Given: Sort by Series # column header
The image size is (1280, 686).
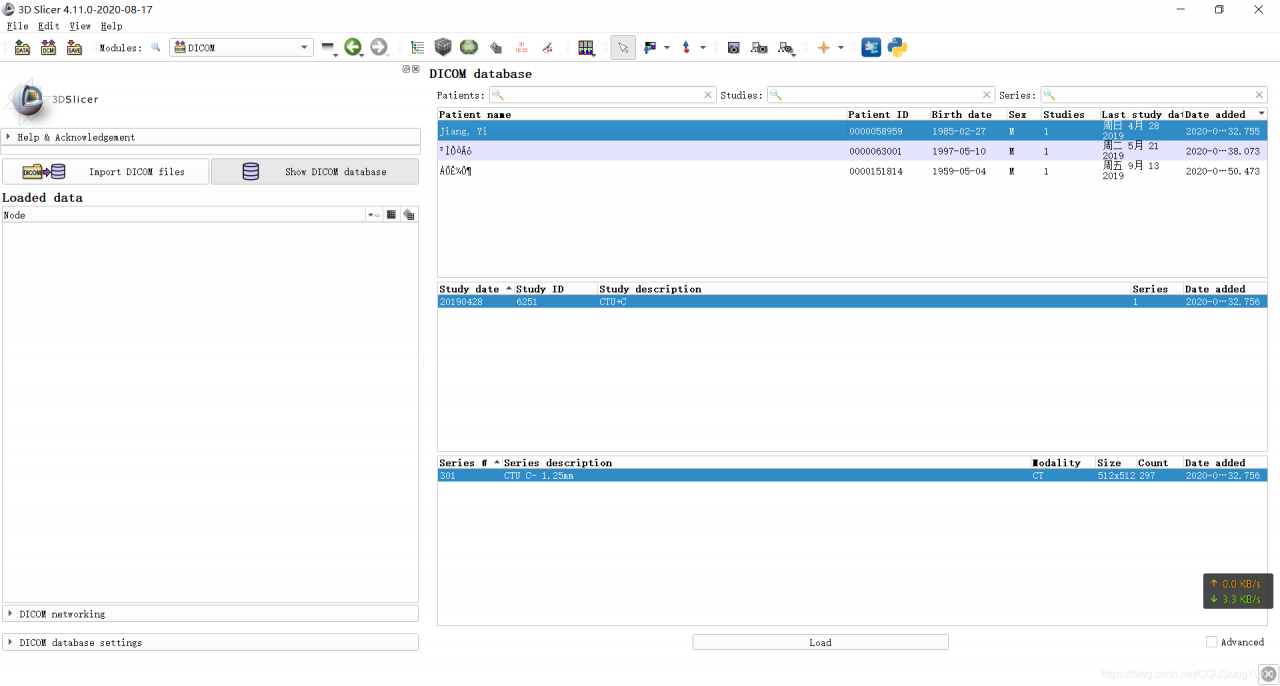Looking at the screenshot, I should coord(469,463).
